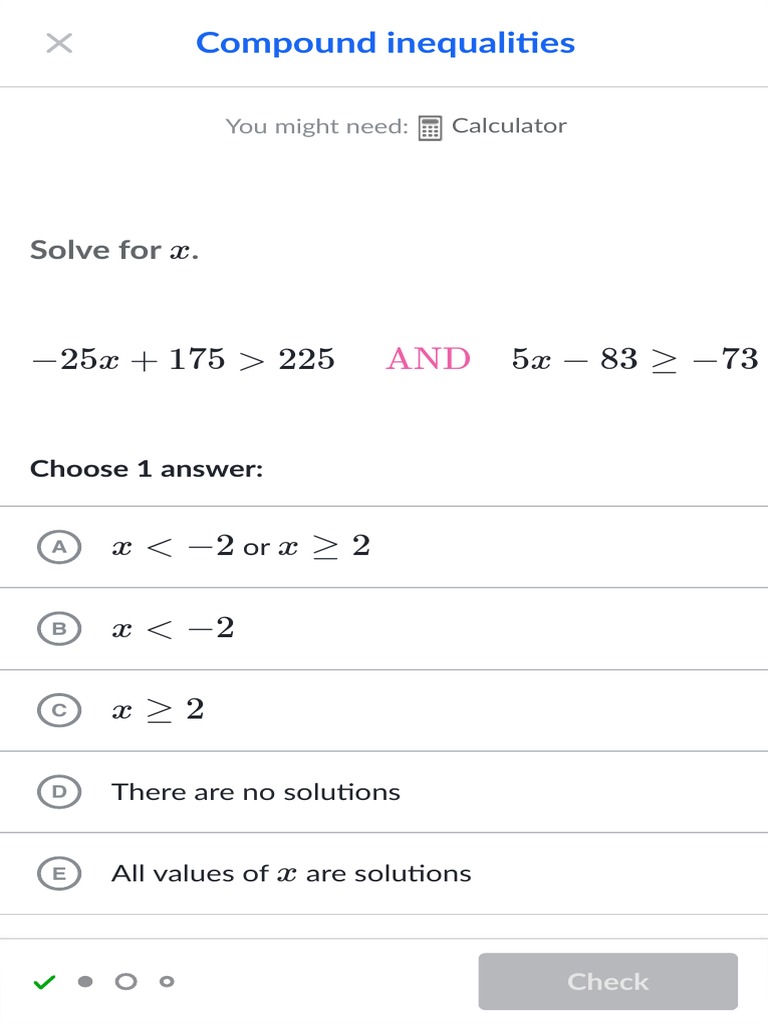Open the Calculator icon
This screenshot has height=1024, width=768.
[430, 128]
